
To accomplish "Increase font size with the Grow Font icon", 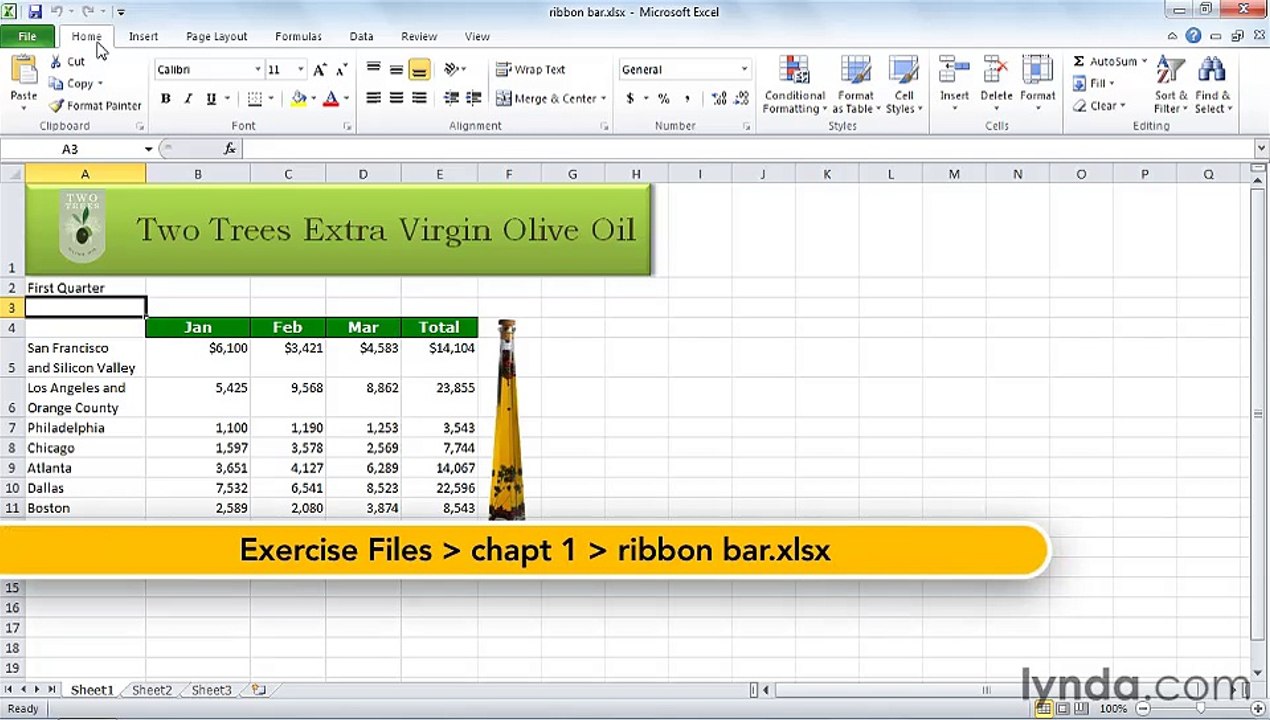I will [319, 70].
